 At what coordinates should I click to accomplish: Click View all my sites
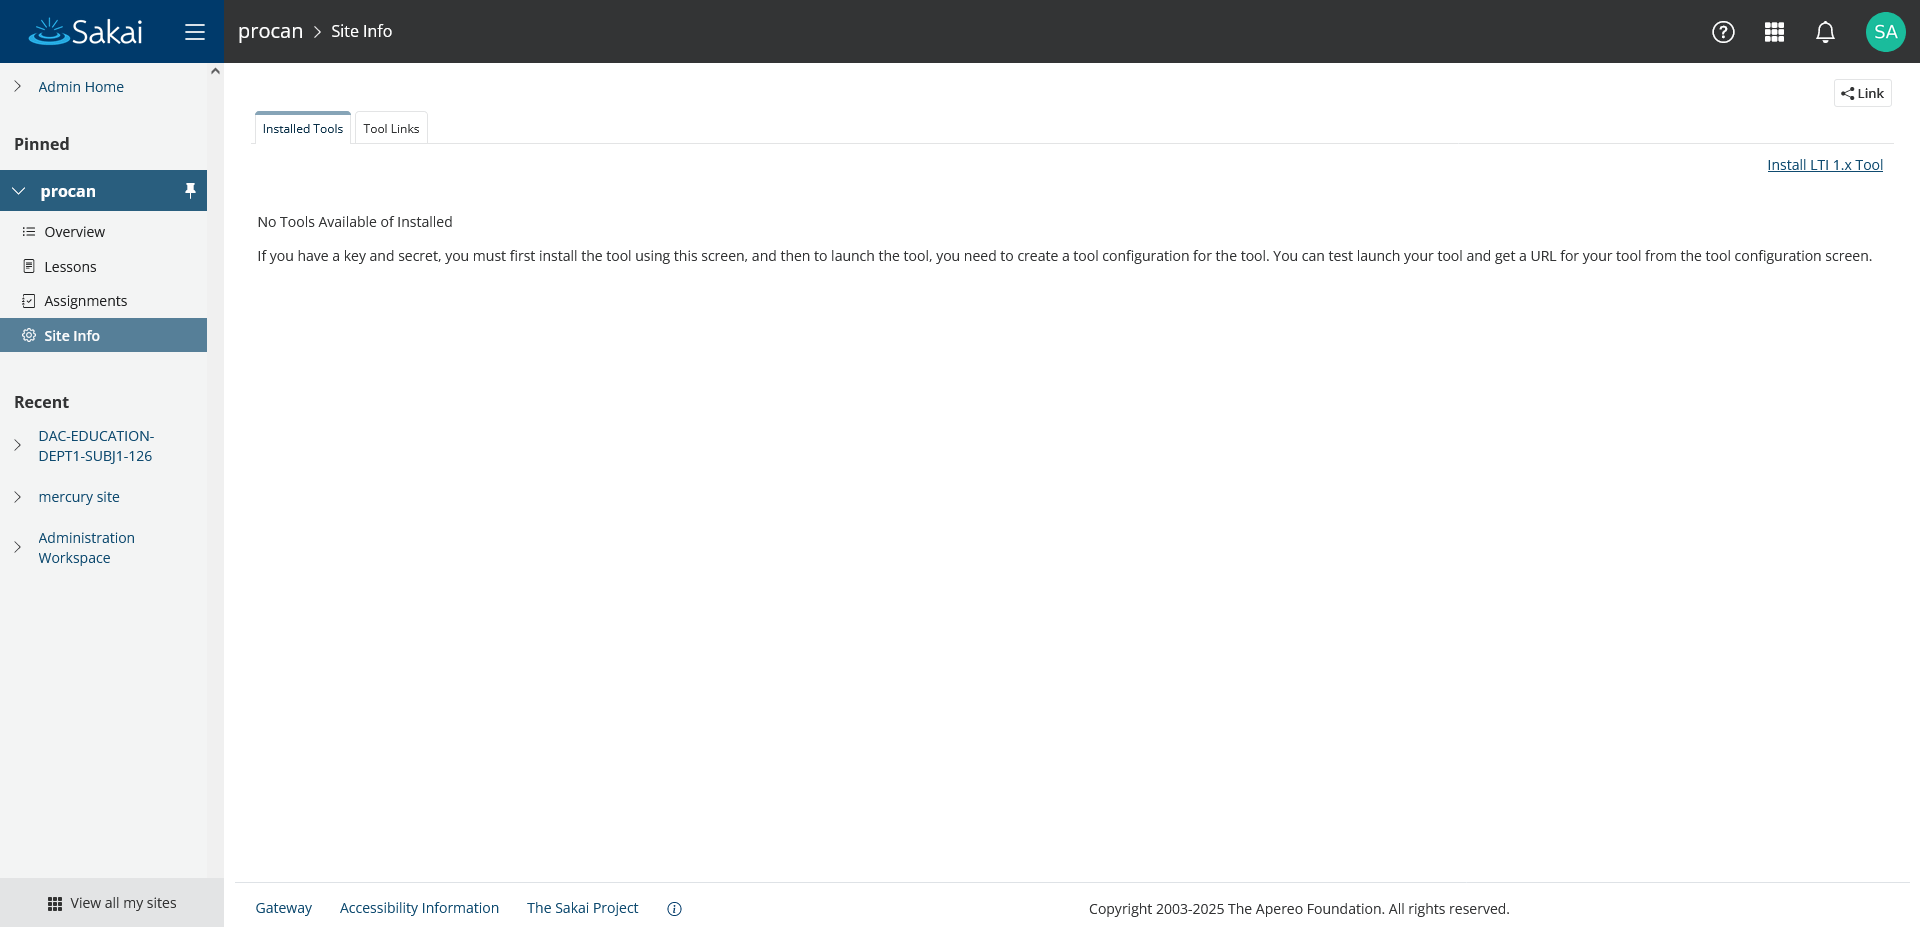pyautogui.click(x=112, y=903)
